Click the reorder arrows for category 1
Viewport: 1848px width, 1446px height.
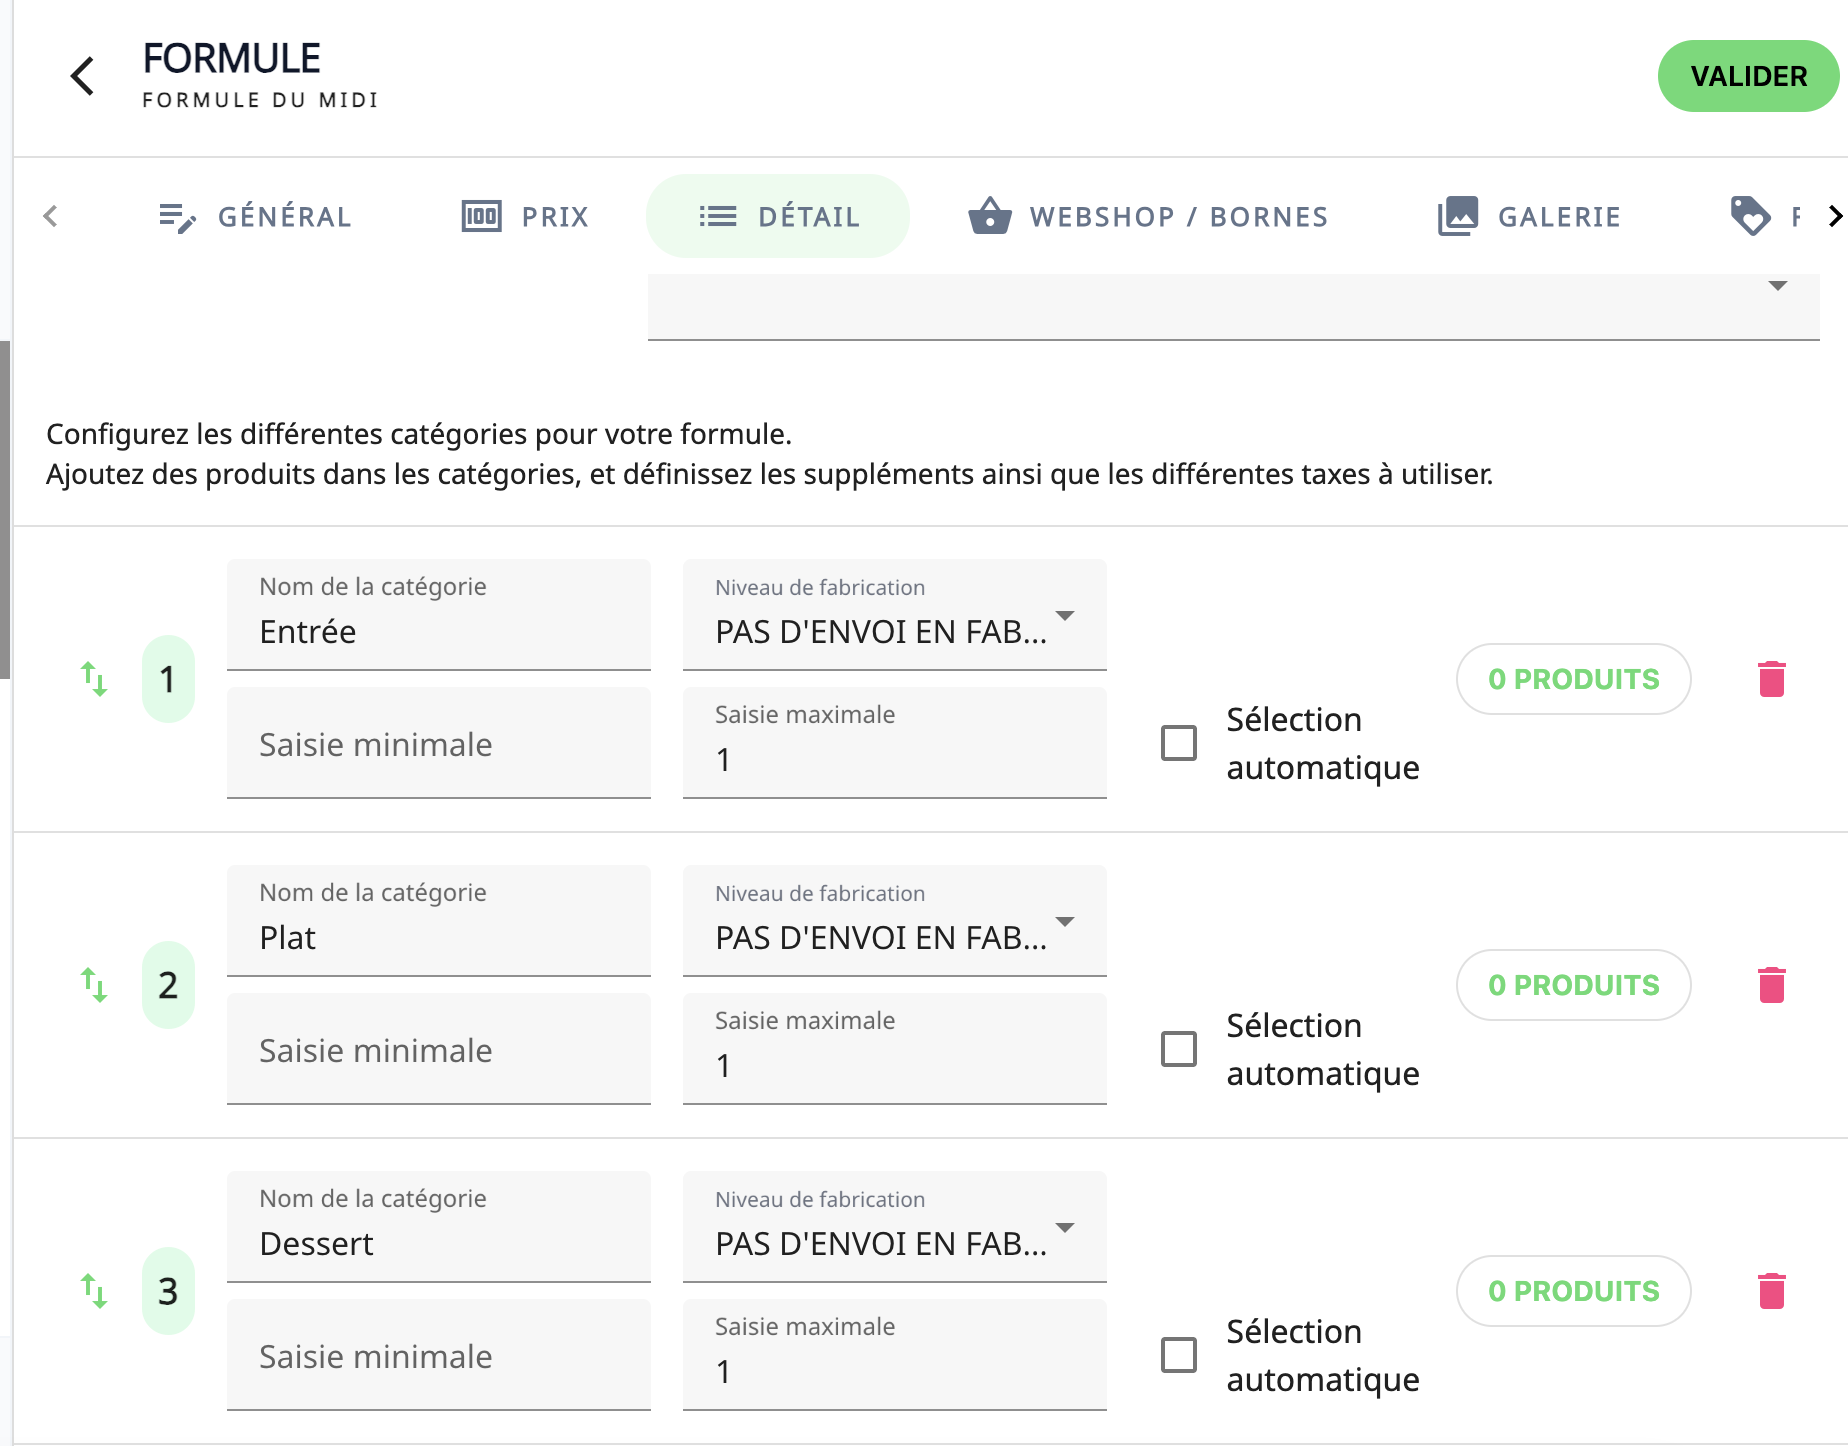(94, 679)
